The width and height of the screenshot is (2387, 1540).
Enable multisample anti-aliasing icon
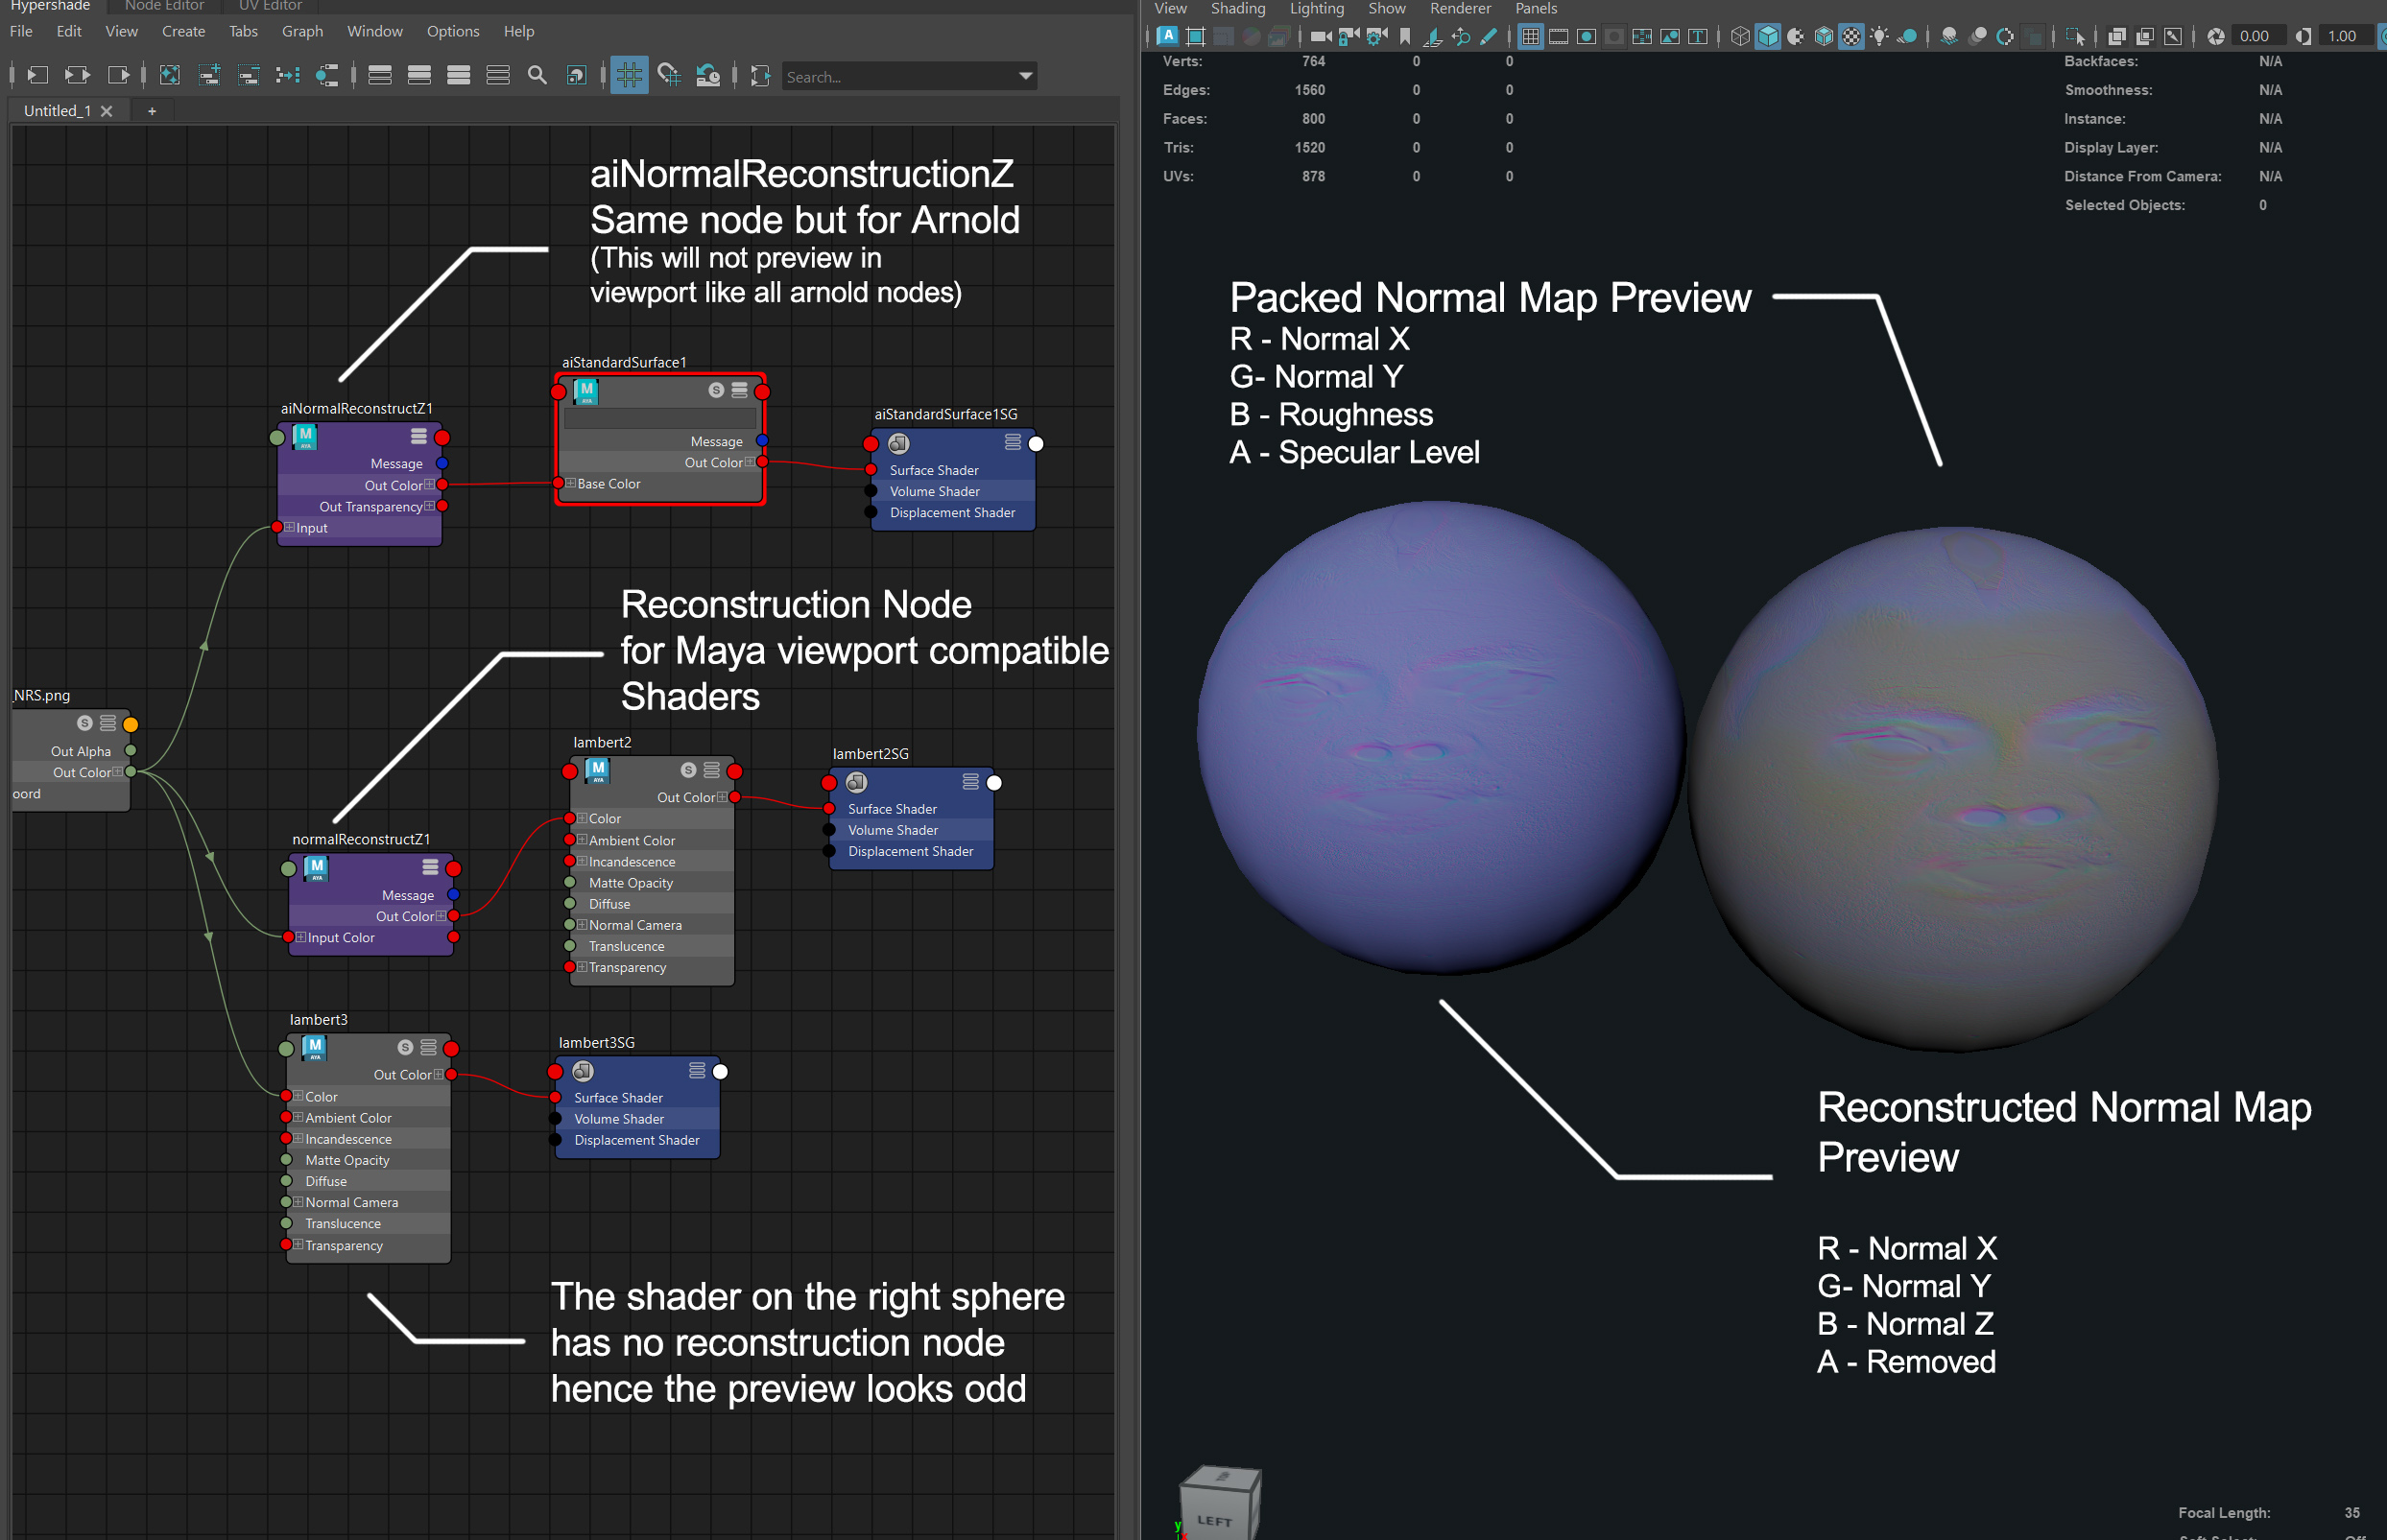pyautogui.click(x=2005, y=36)
